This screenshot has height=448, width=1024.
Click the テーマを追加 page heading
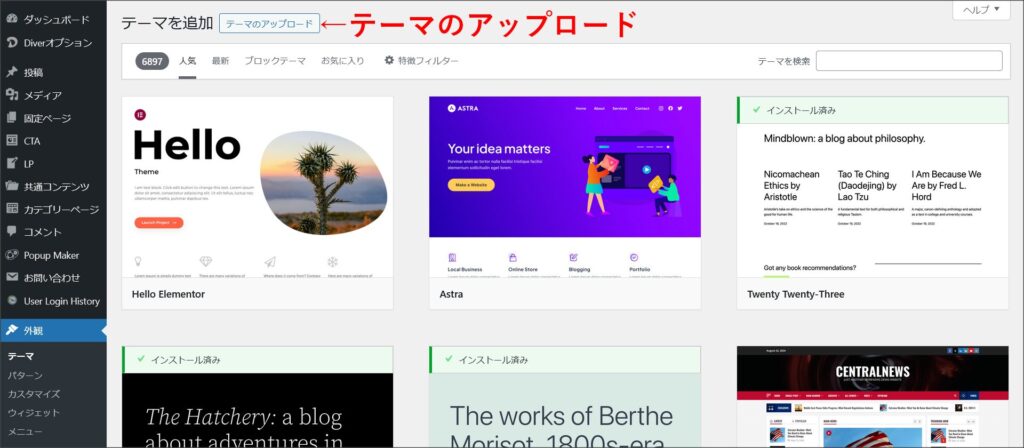coord(167,24)
